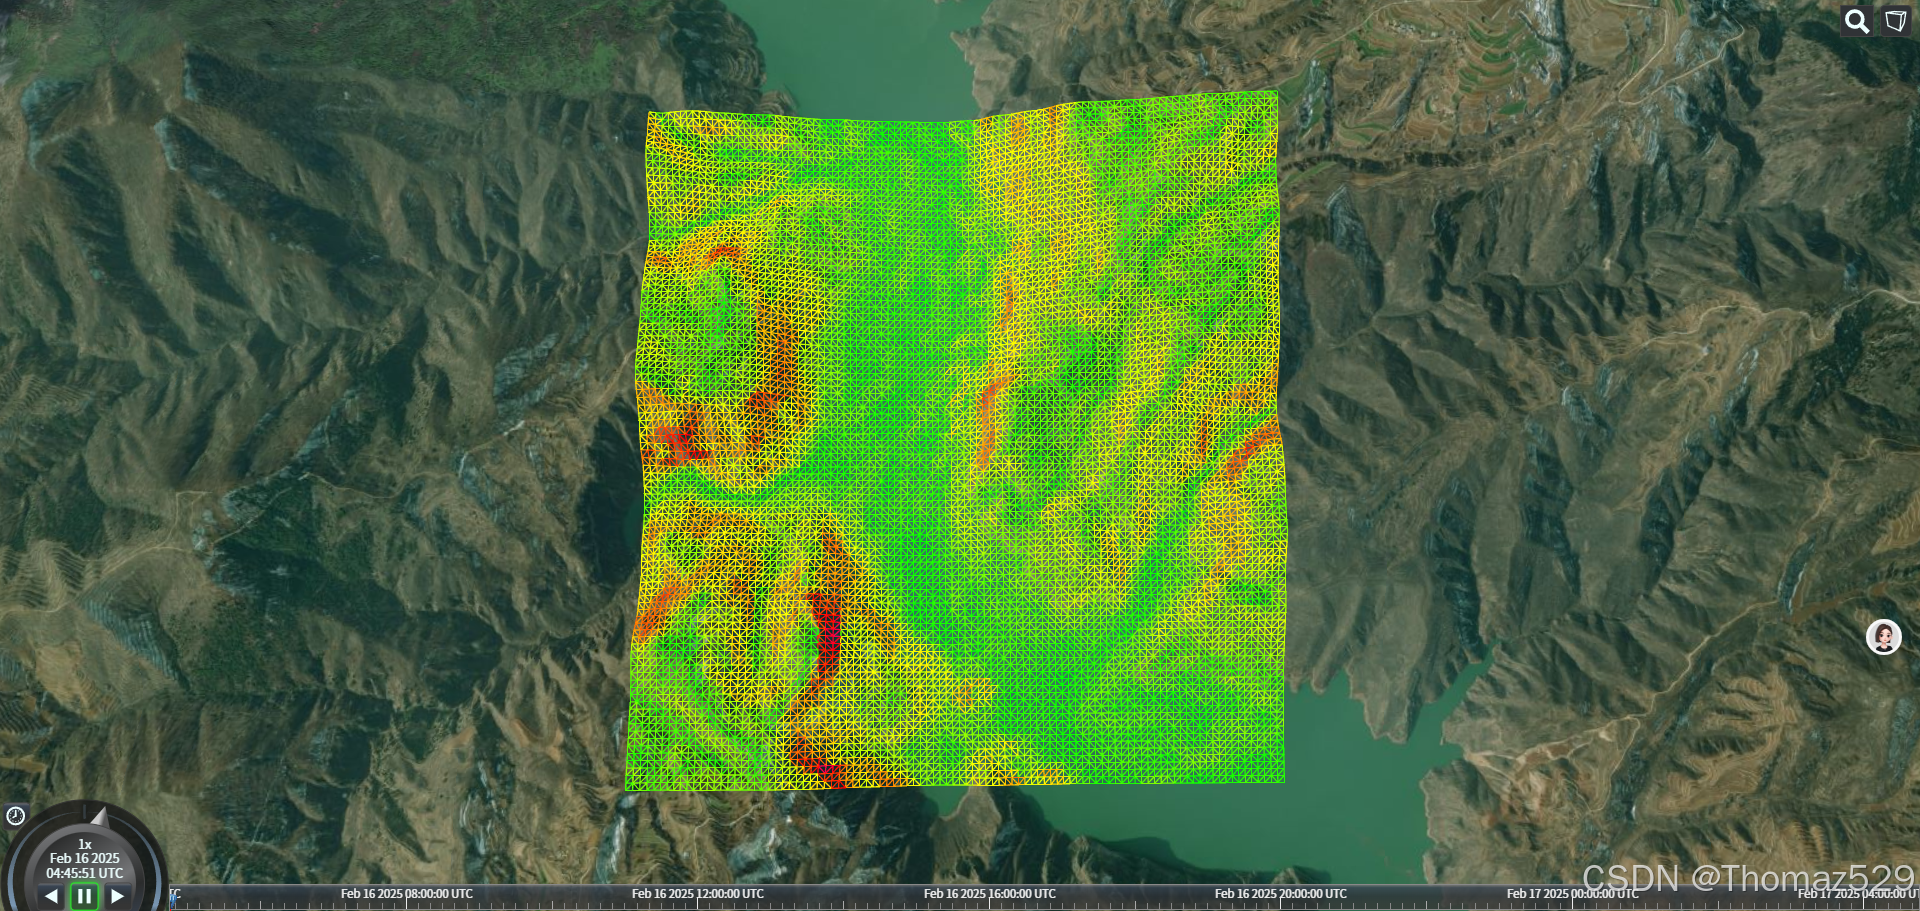Image resolution: width=1920 pixels, height=911 pixels.
Task: Click the 04:45:51 UTC time readout
Action: pos(85,873)
